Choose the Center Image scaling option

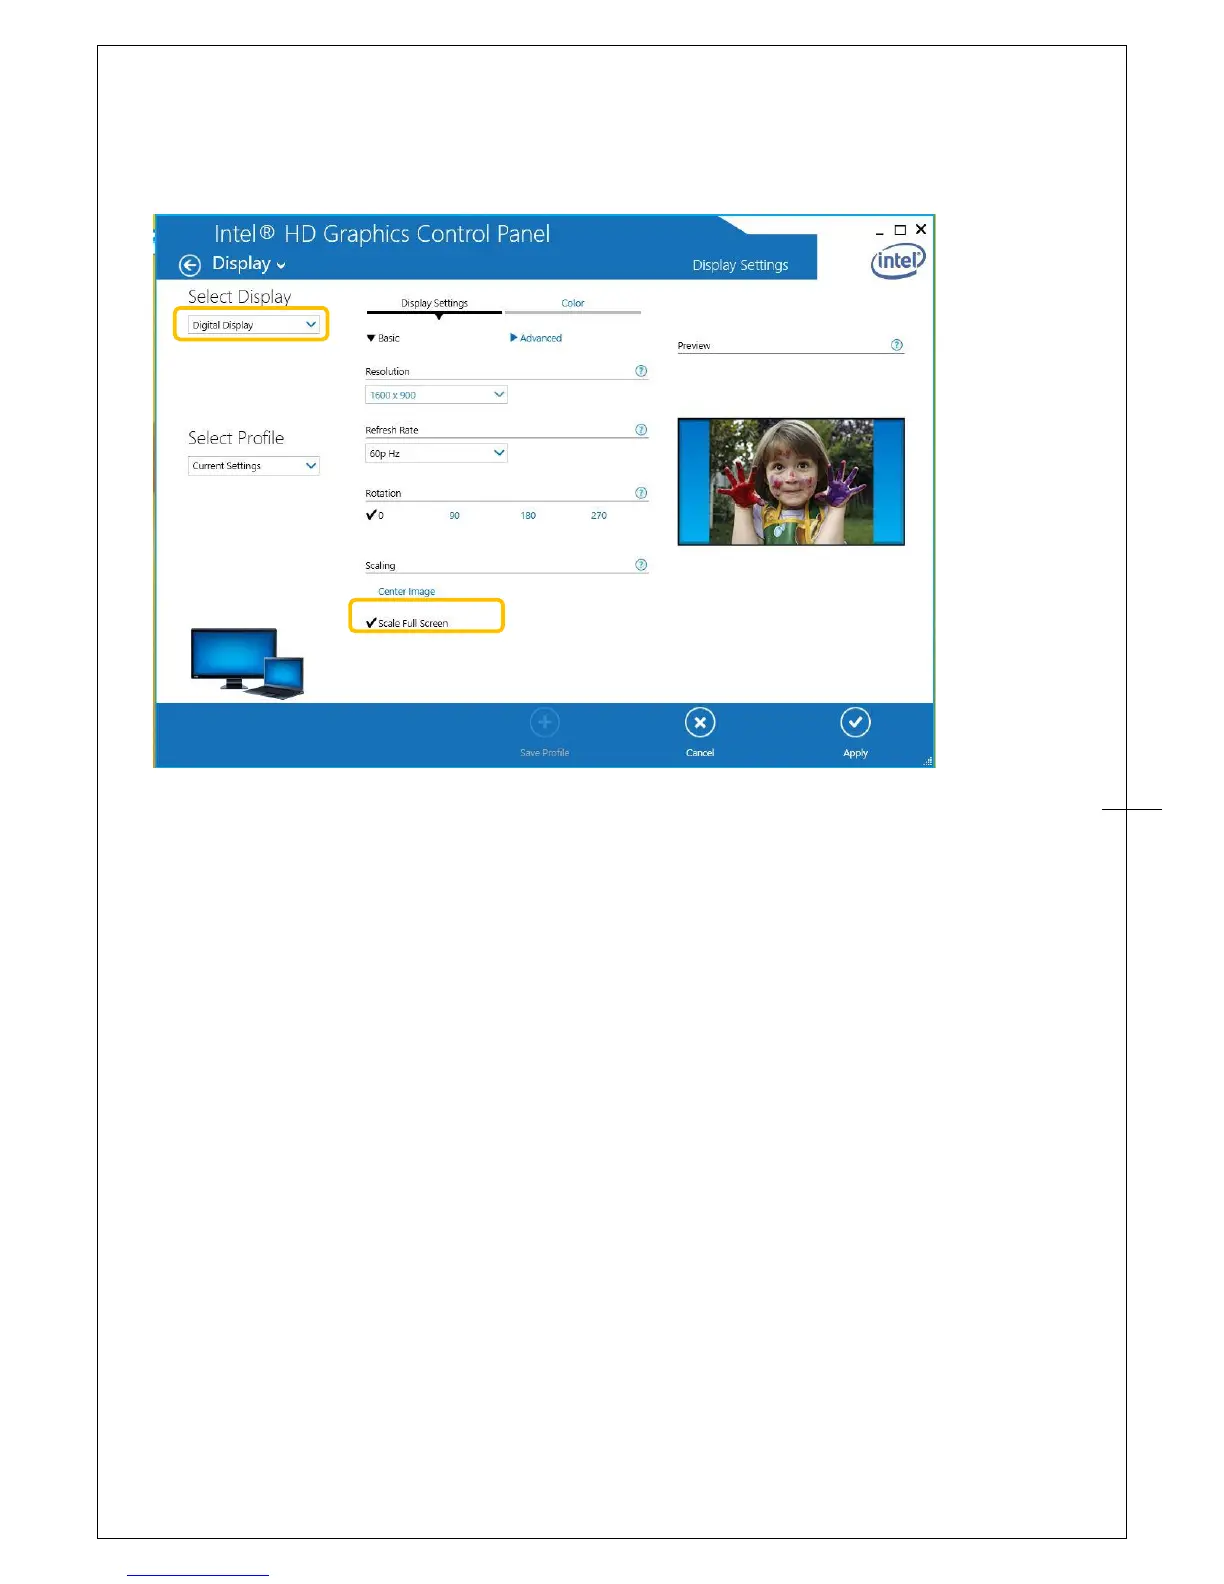[x=406, y=592]
